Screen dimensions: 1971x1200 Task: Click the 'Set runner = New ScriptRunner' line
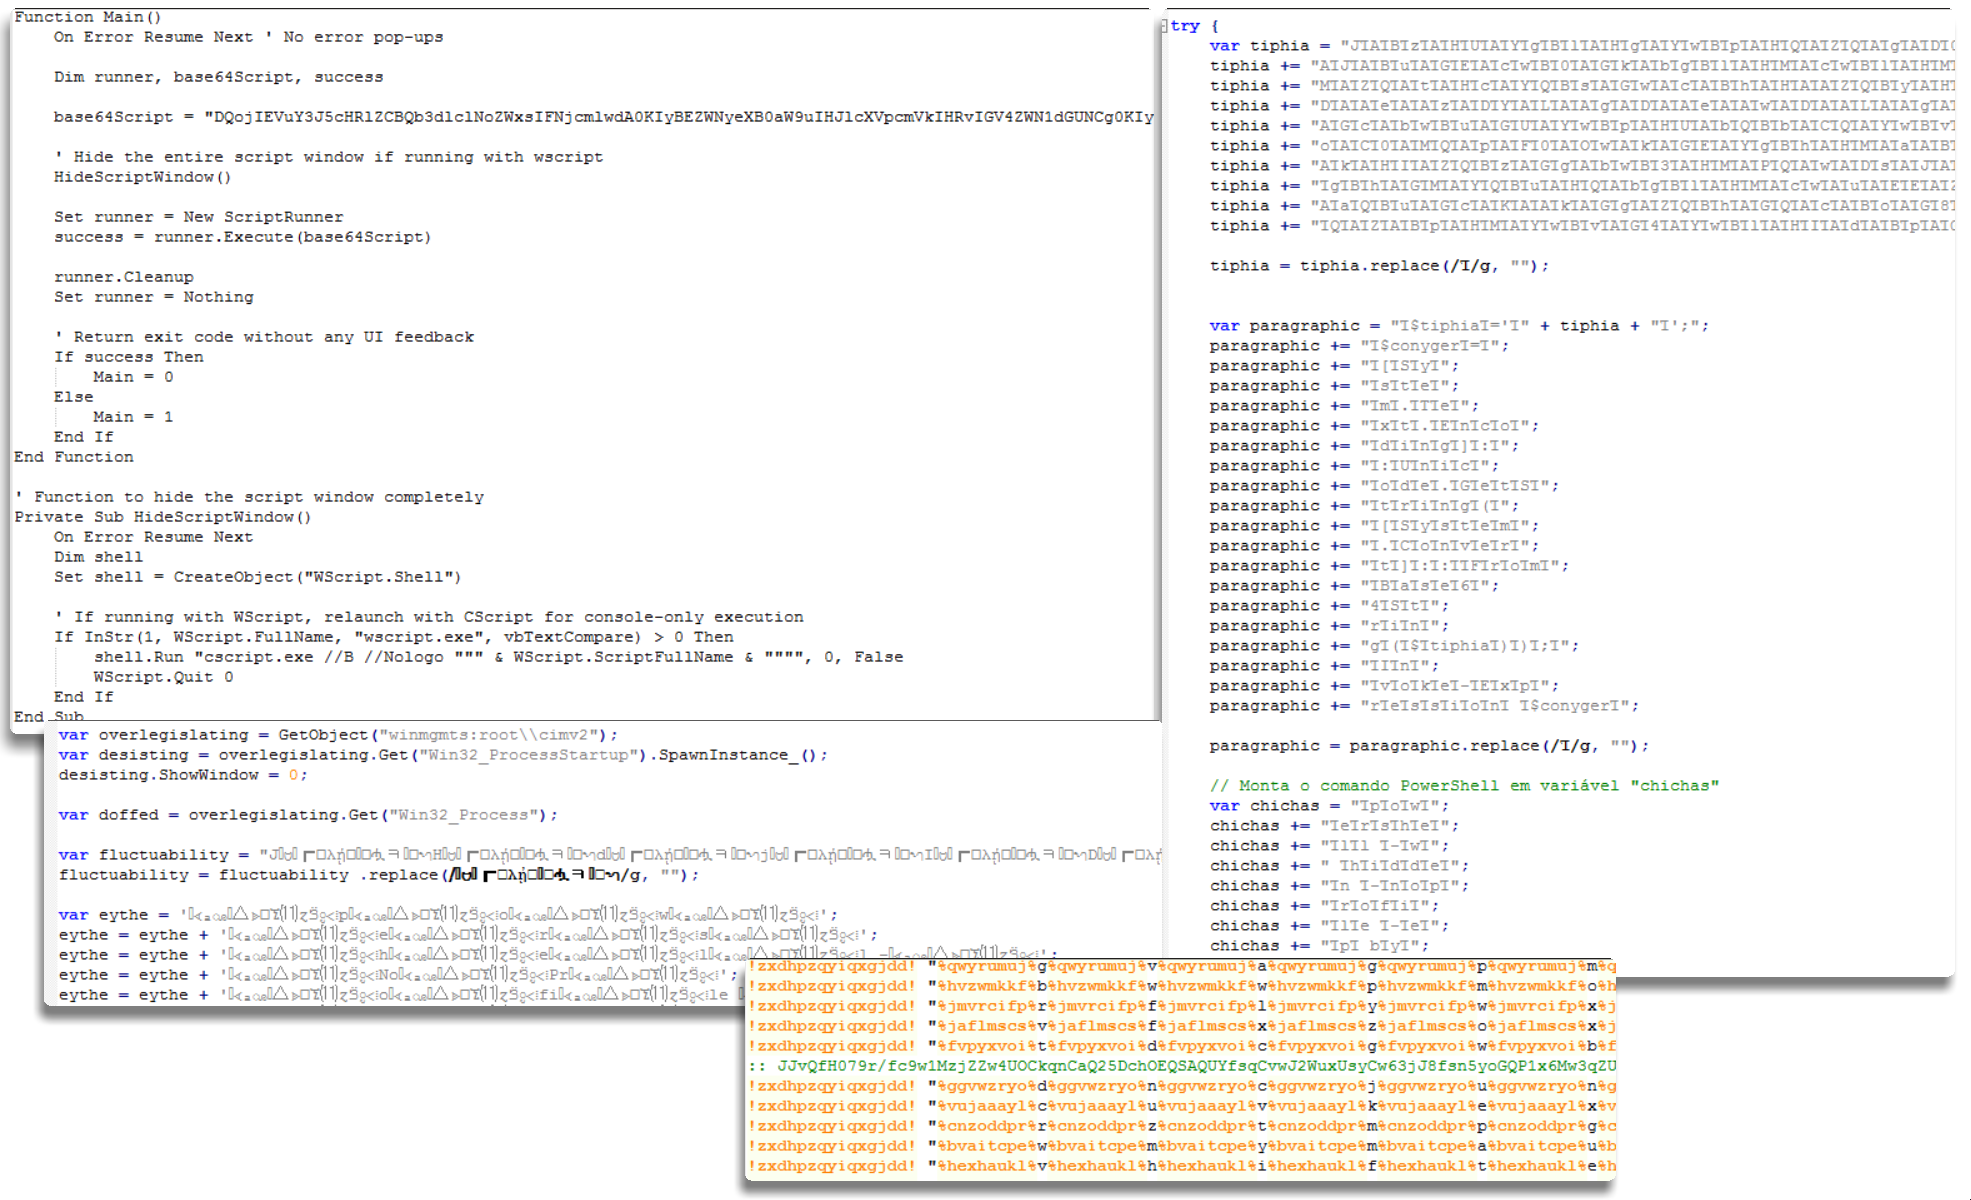tap(198, 217)
